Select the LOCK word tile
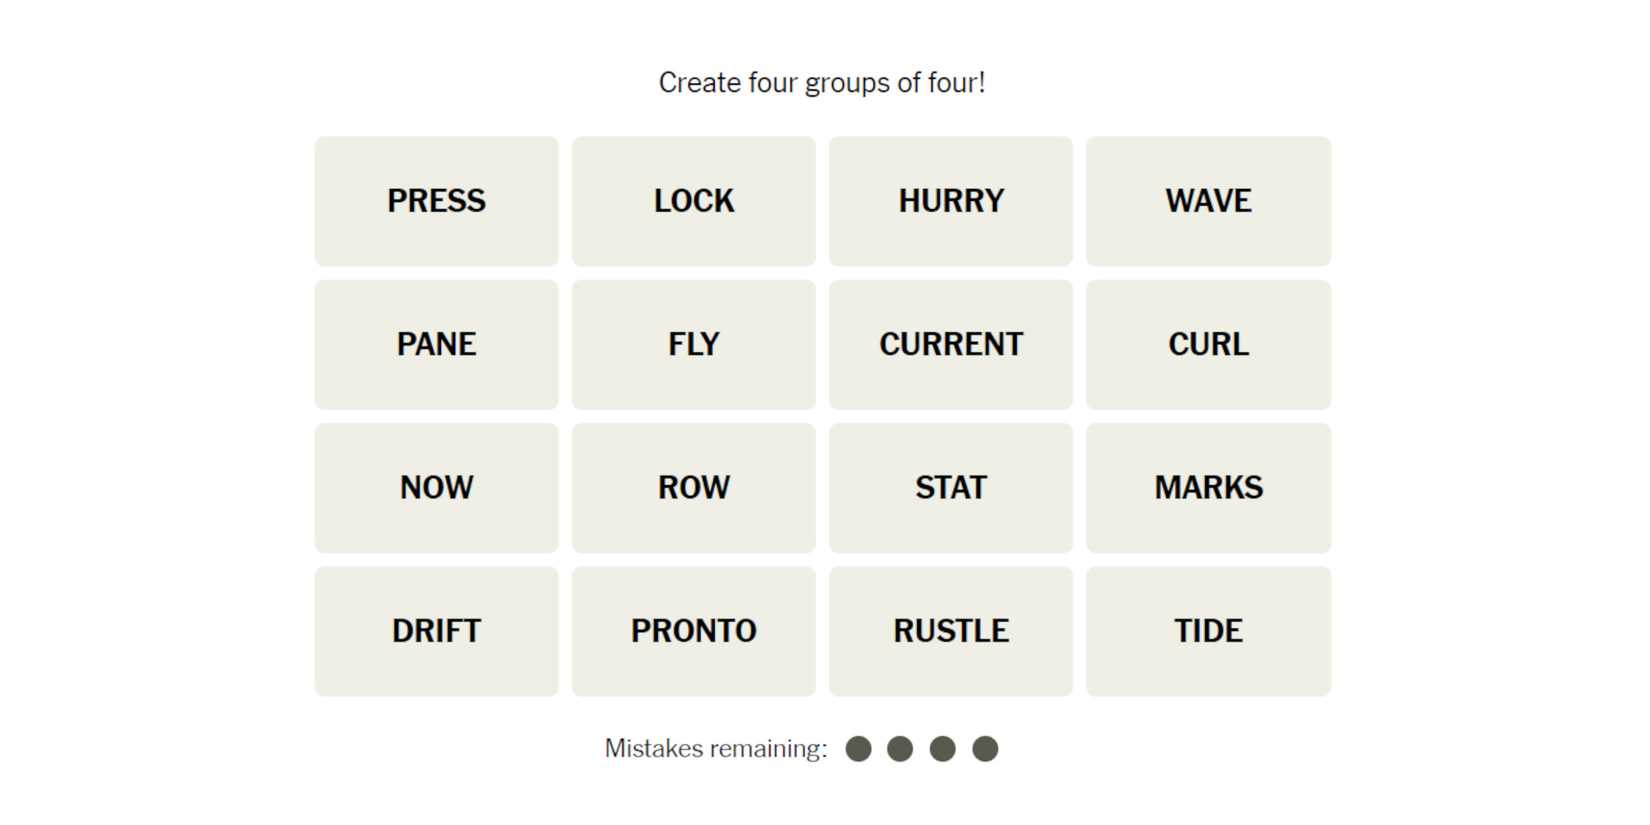This screenshot has height=825, width=1650. [693, 201]
